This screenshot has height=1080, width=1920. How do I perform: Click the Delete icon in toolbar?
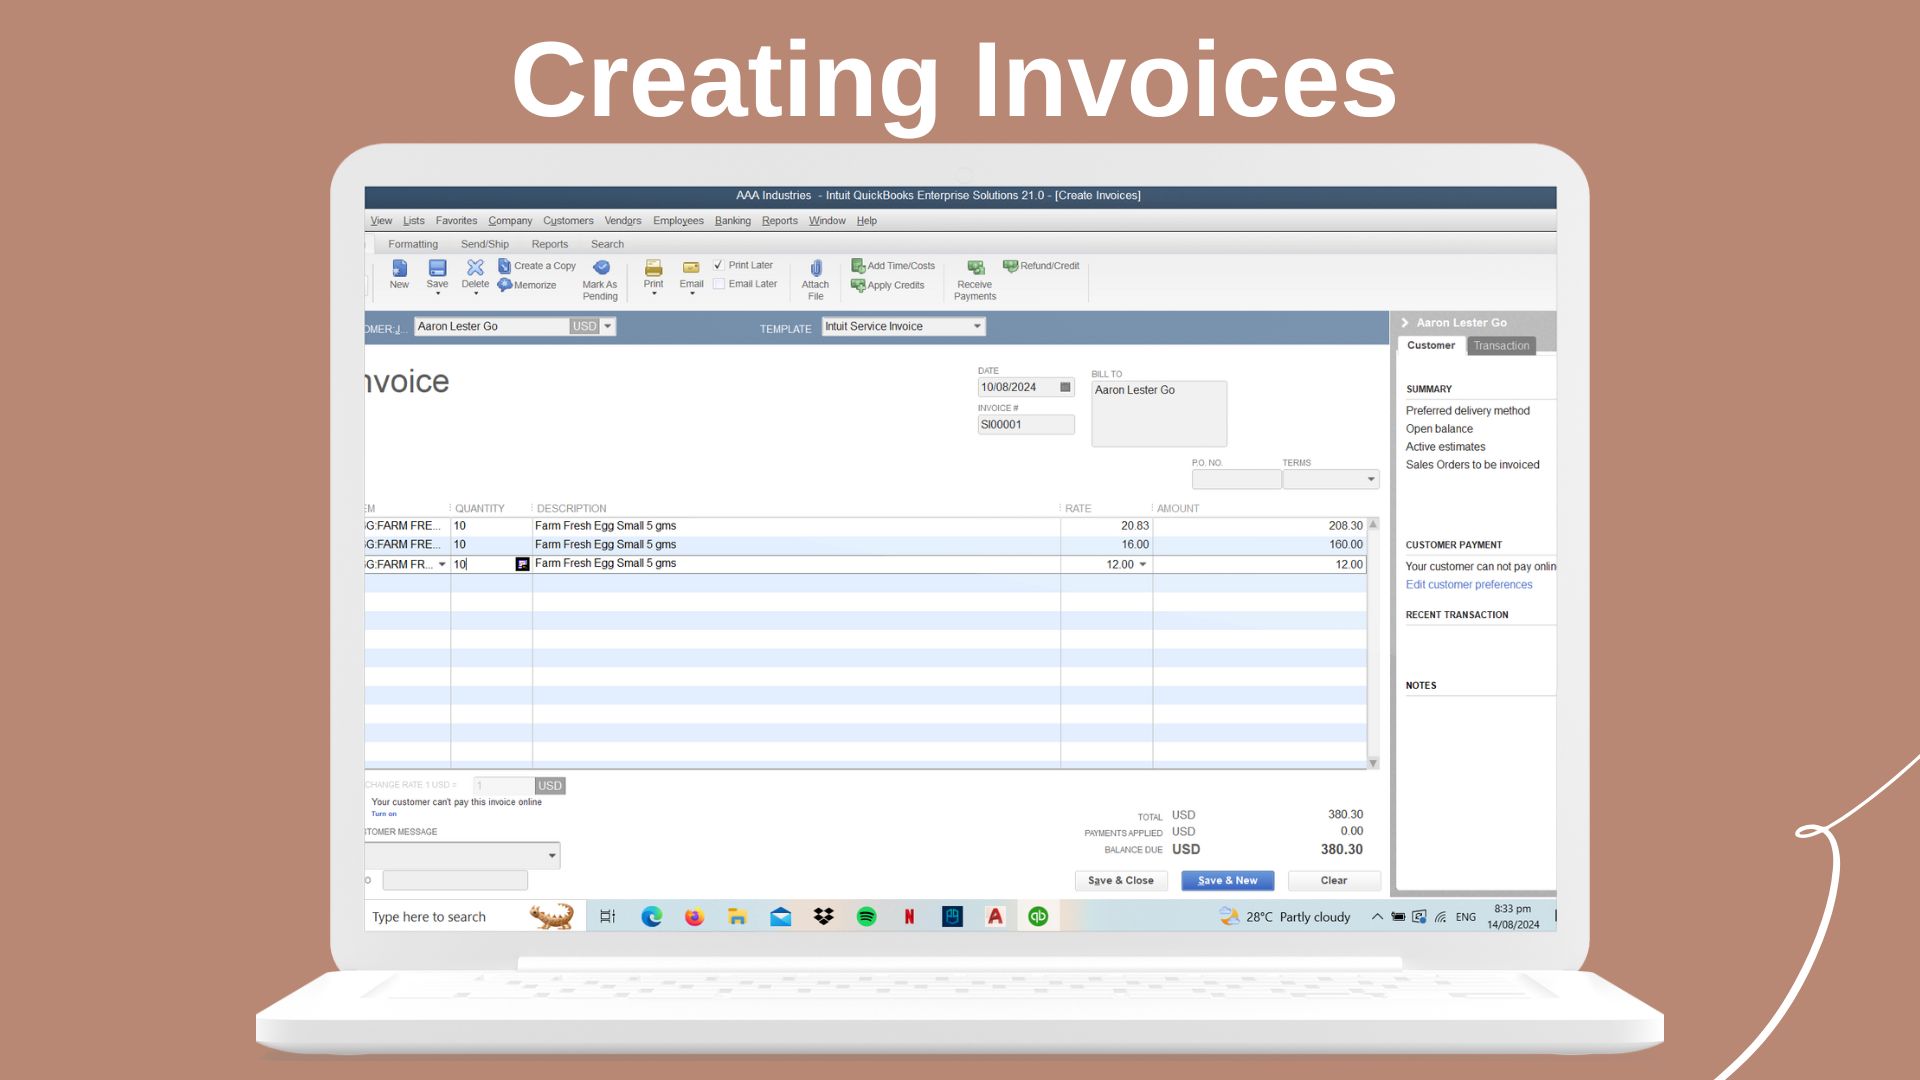[475, 268]
